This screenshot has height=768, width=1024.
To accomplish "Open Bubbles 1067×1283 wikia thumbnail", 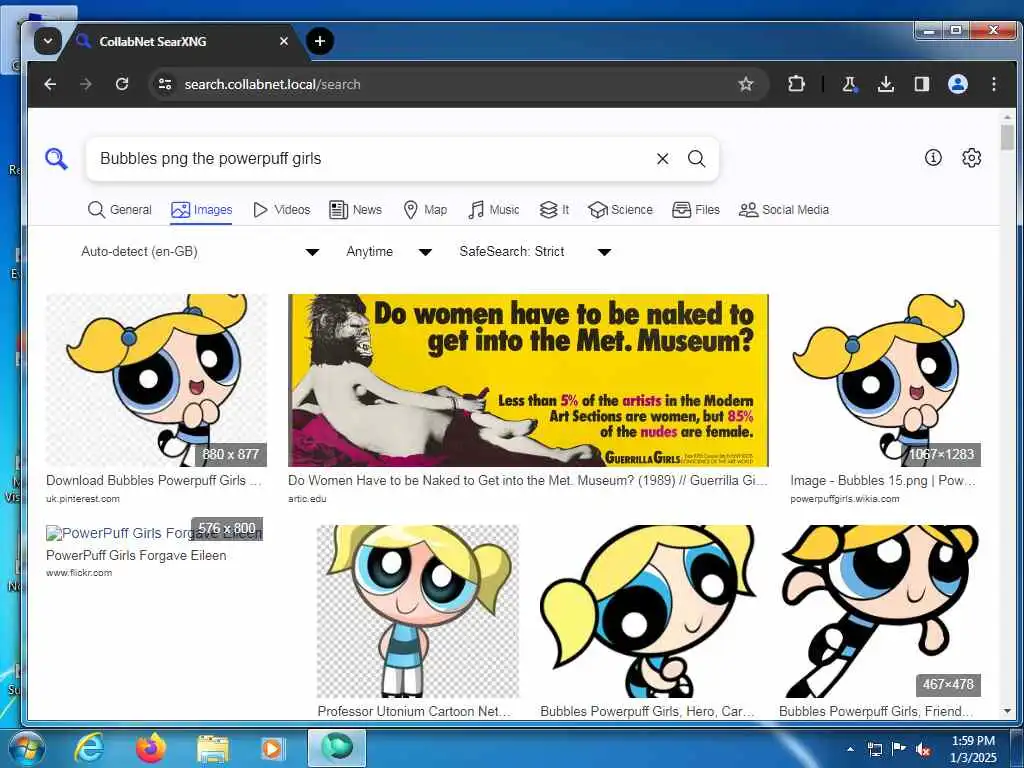I will 886,380.
